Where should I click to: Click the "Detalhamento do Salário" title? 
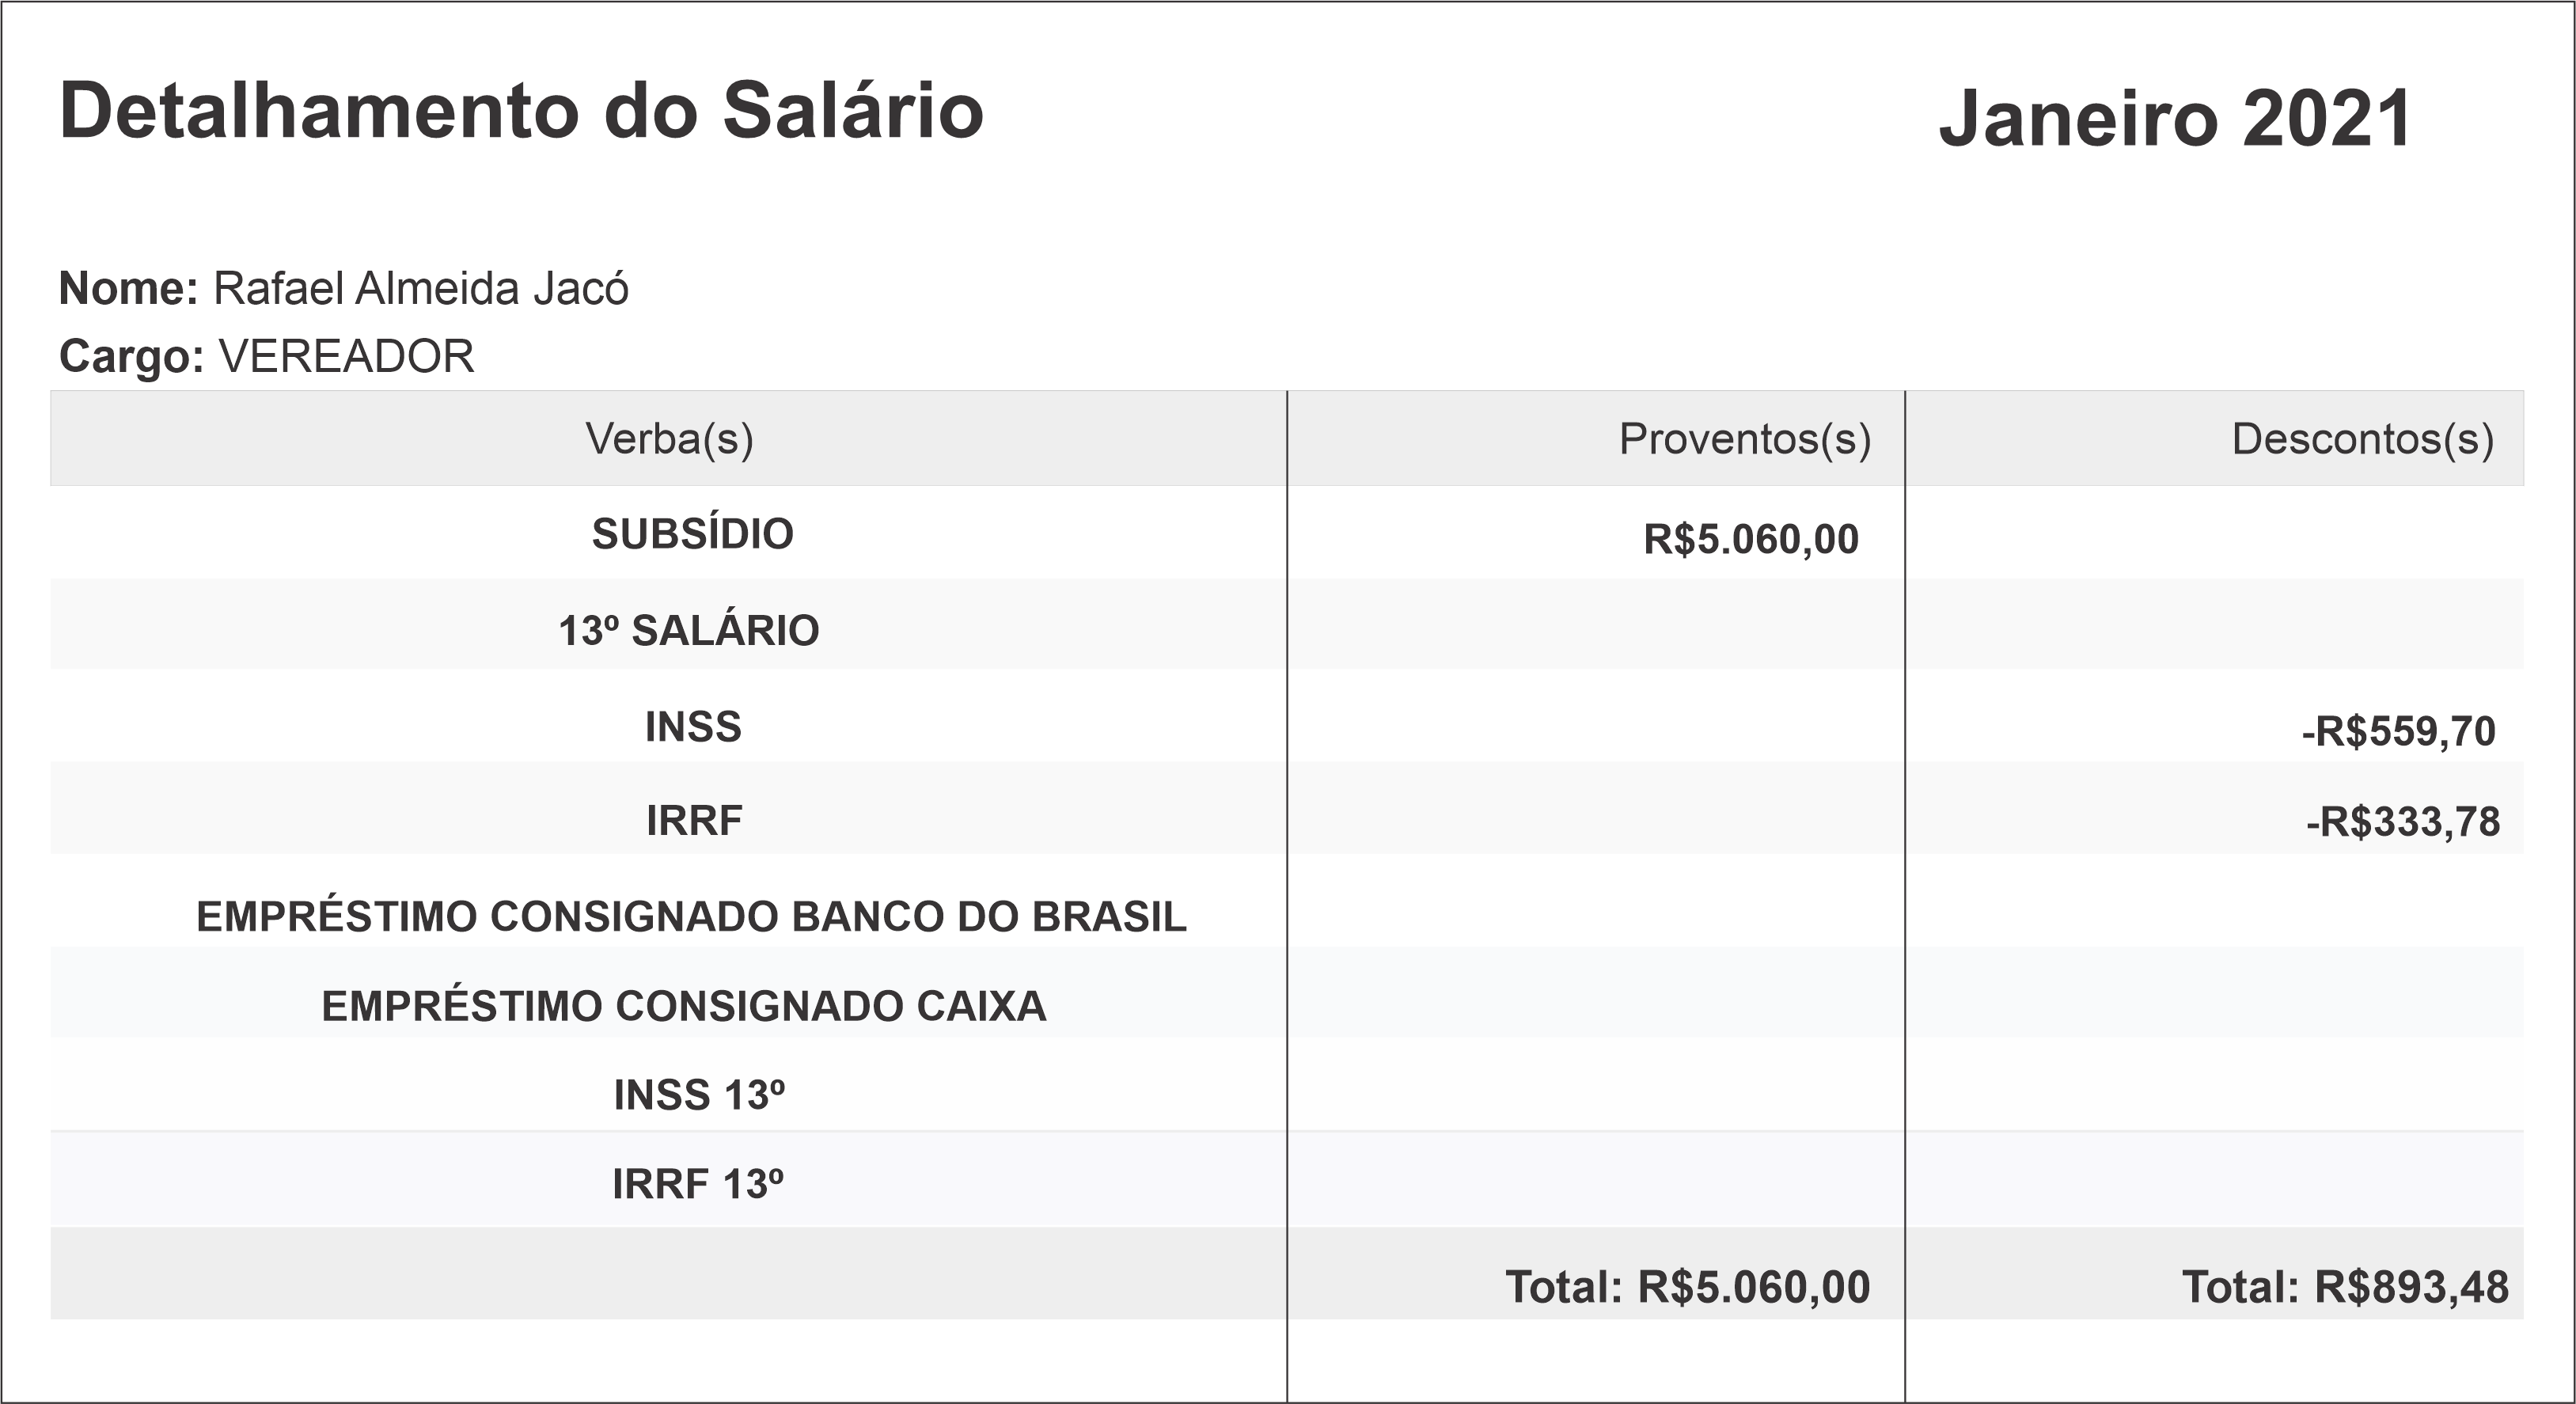click(x=521, y=111)
